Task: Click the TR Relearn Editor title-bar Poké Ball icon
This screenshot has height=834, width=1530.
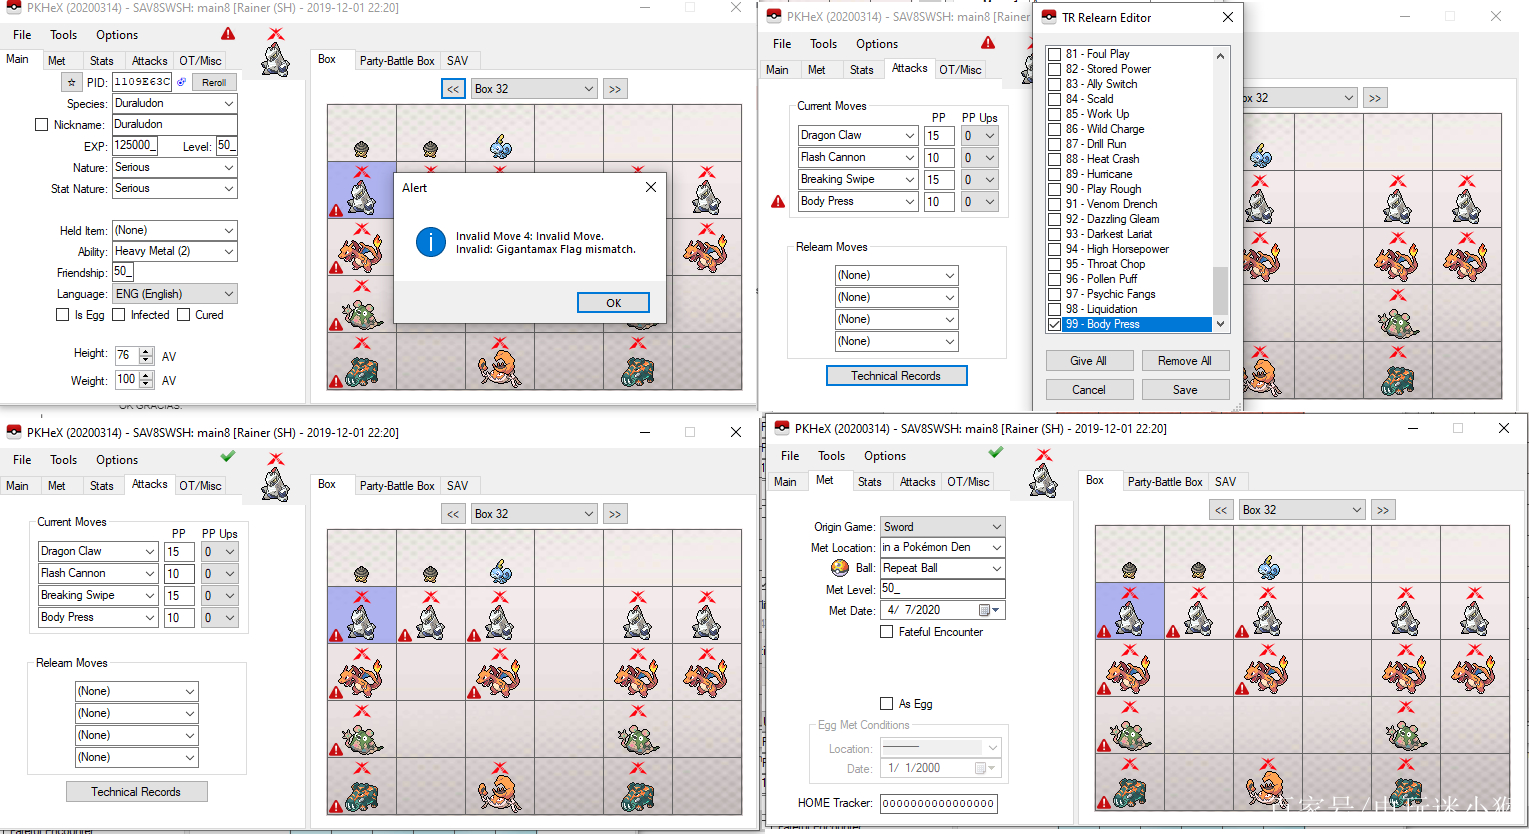Action: (1049, 17)
